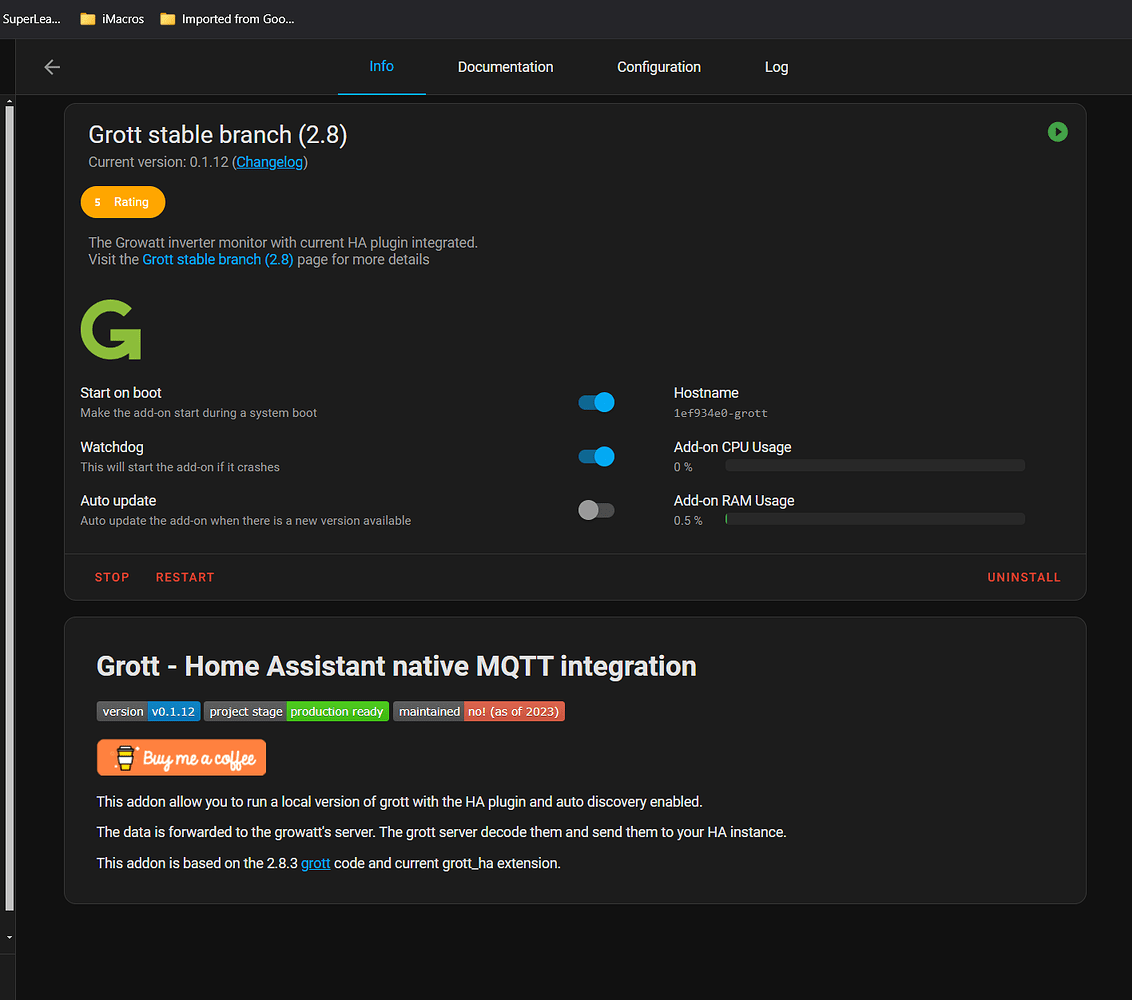The image size is (1132, 1000).
Task: Click the project stage production ready badge
Action: [296, 712]
